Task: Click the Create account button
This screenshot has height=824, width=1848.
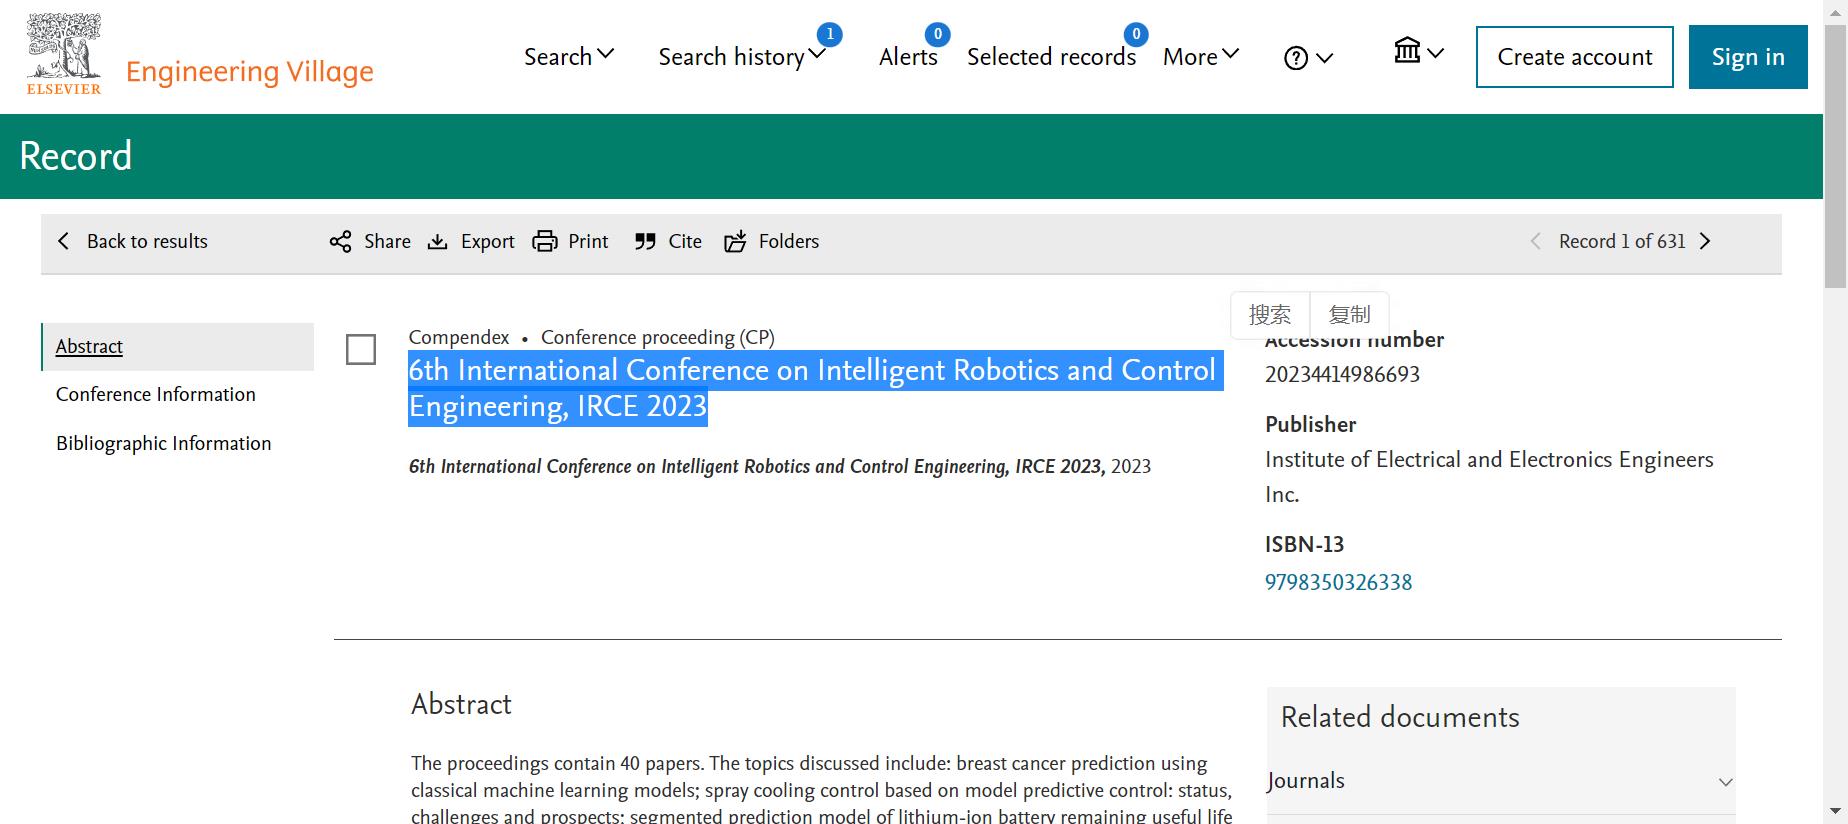Action: click(x=1575, y=57)
